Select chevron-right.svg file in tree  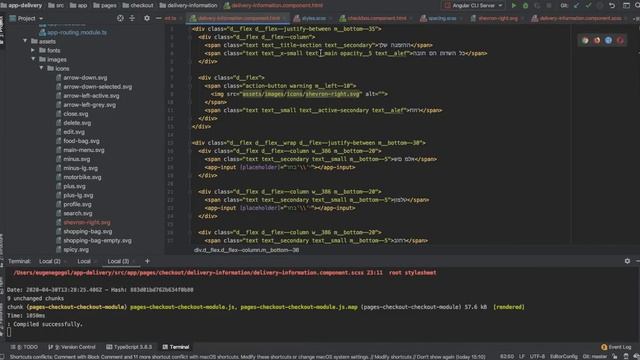[x=87, y=222]
